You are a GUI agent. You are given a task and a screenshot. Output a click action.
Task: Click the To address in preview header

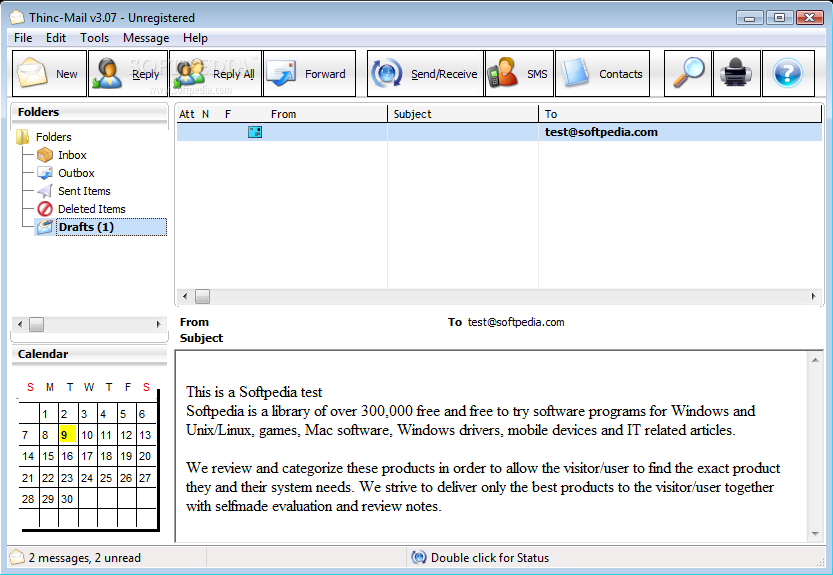[516, 322]
